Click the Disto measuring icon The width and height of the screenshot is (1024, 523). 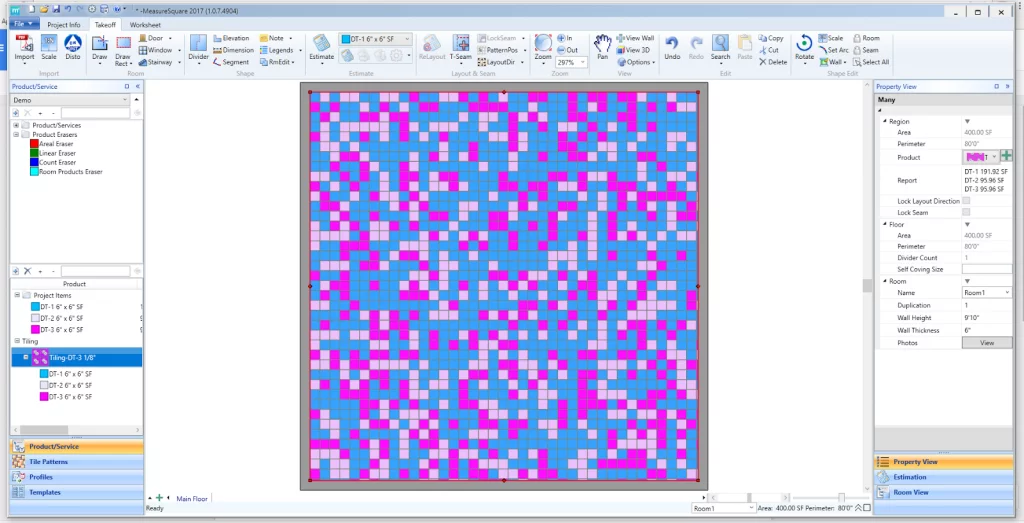(x=73, y=45)
